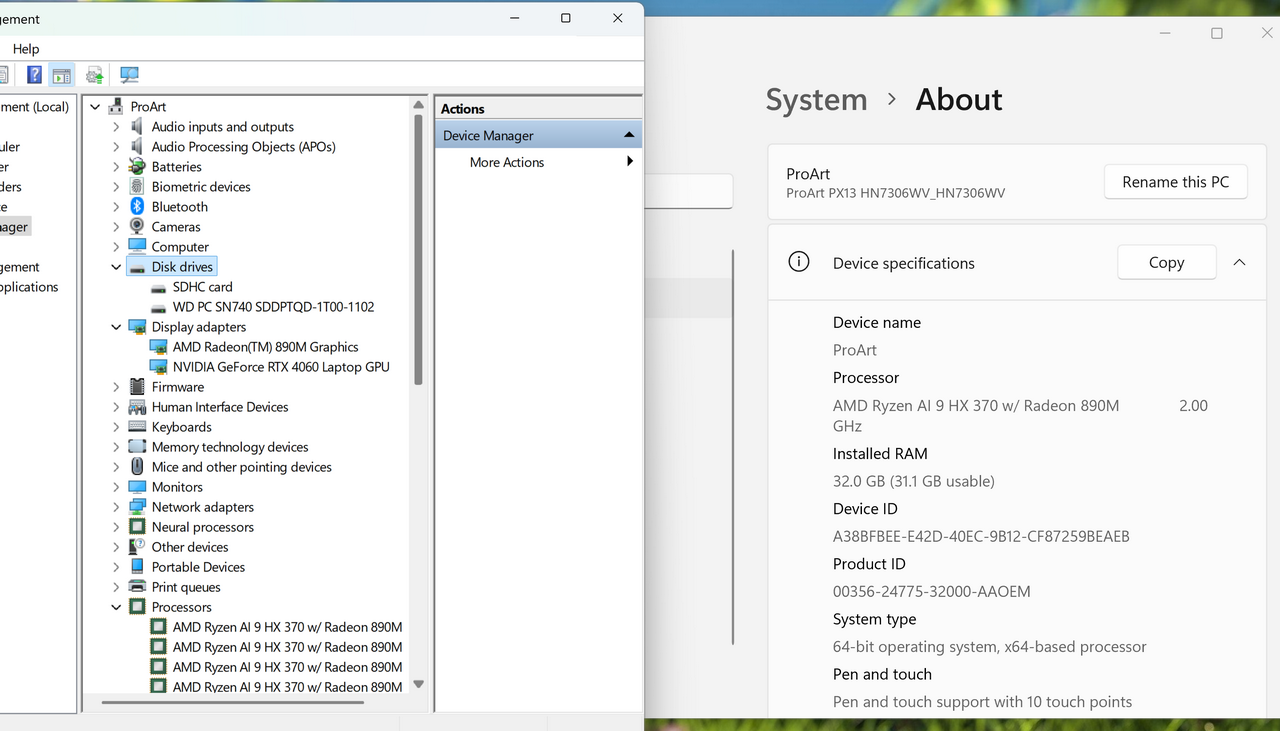Select the WD PC SN740 SDDPTQD-1T00-1102 drive
The image size is (1280, 731).
273,307
